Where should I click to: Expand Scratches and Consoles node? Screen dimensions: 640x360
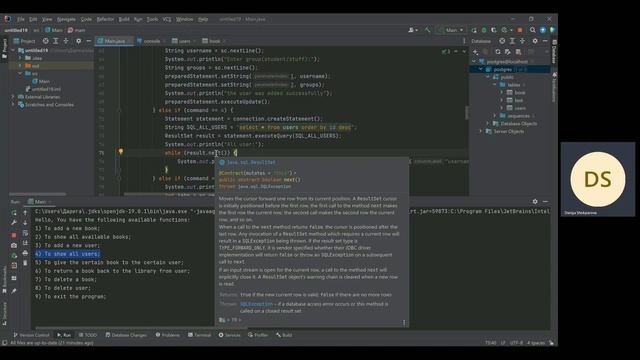point(13,104)
